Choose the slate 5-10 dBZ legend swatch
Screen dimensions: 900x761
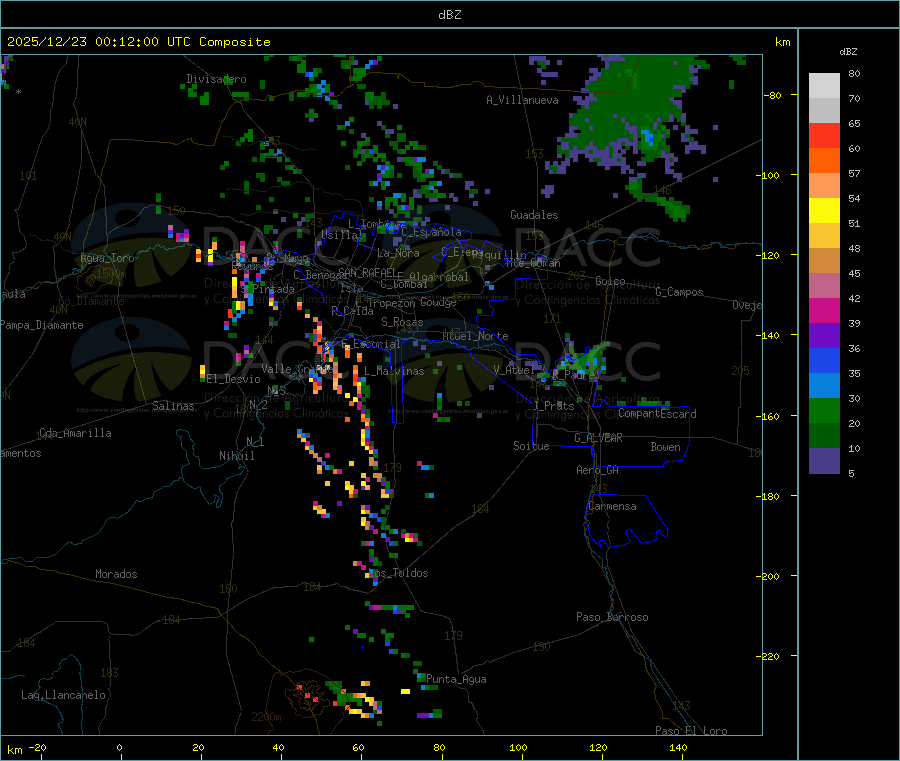point(824,461)
